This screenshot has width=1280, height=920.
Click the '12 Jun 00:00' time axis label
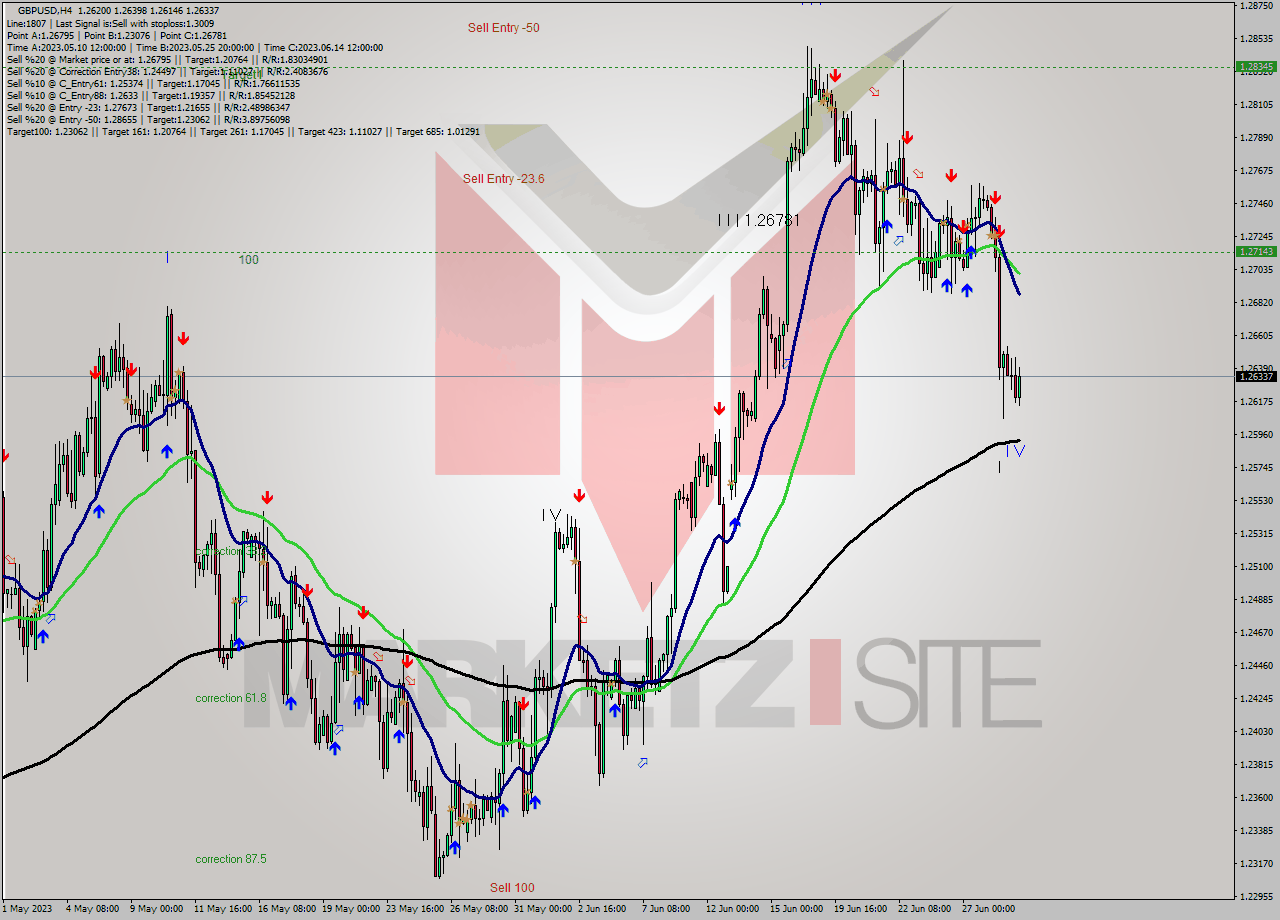[x=733, y=909]
